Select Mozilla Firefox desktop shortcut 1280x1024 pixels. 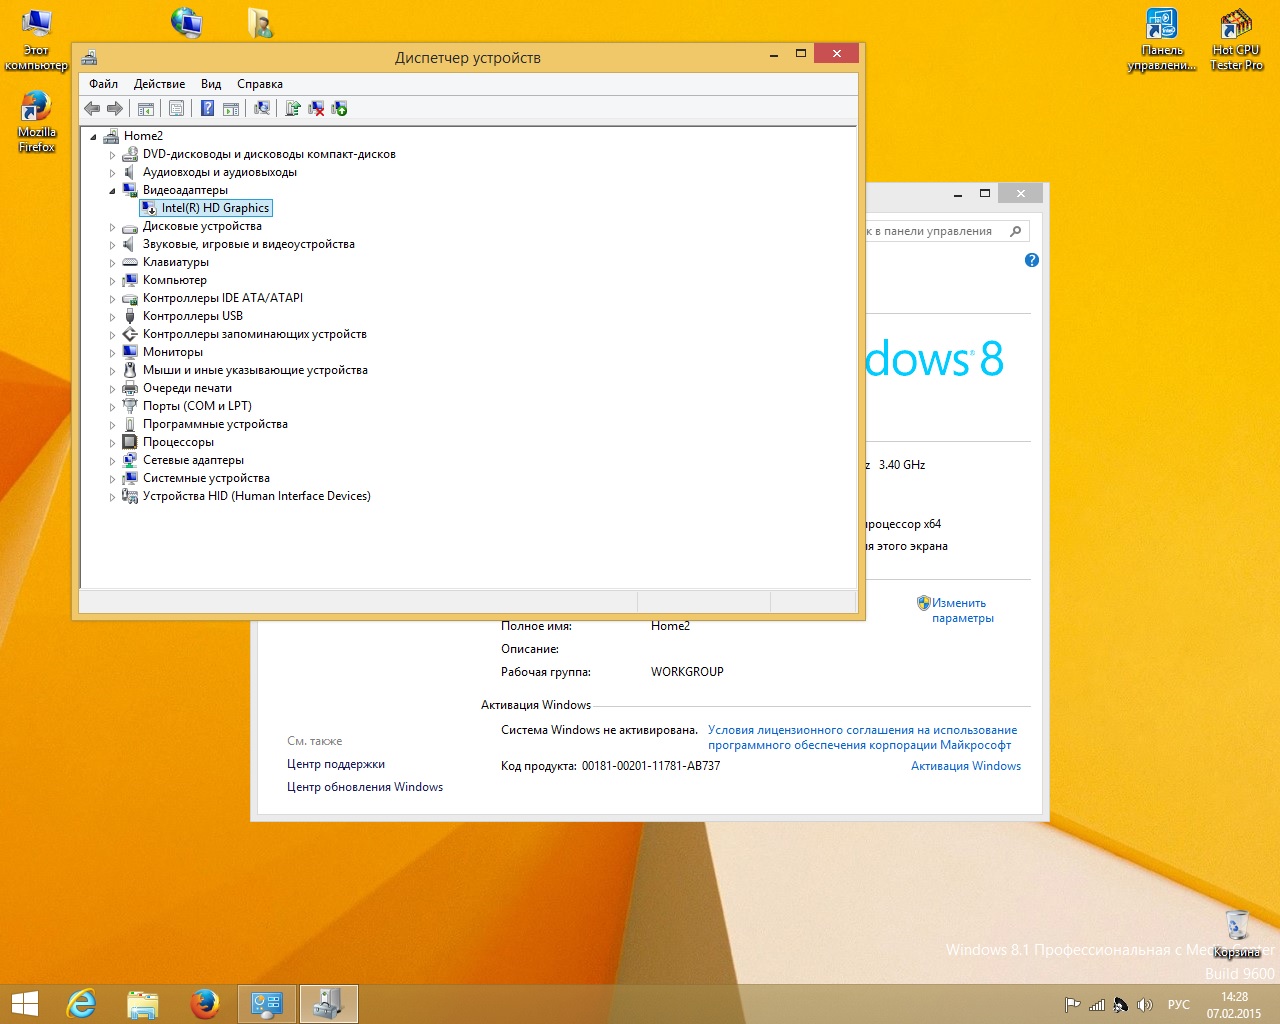(36, 122)
